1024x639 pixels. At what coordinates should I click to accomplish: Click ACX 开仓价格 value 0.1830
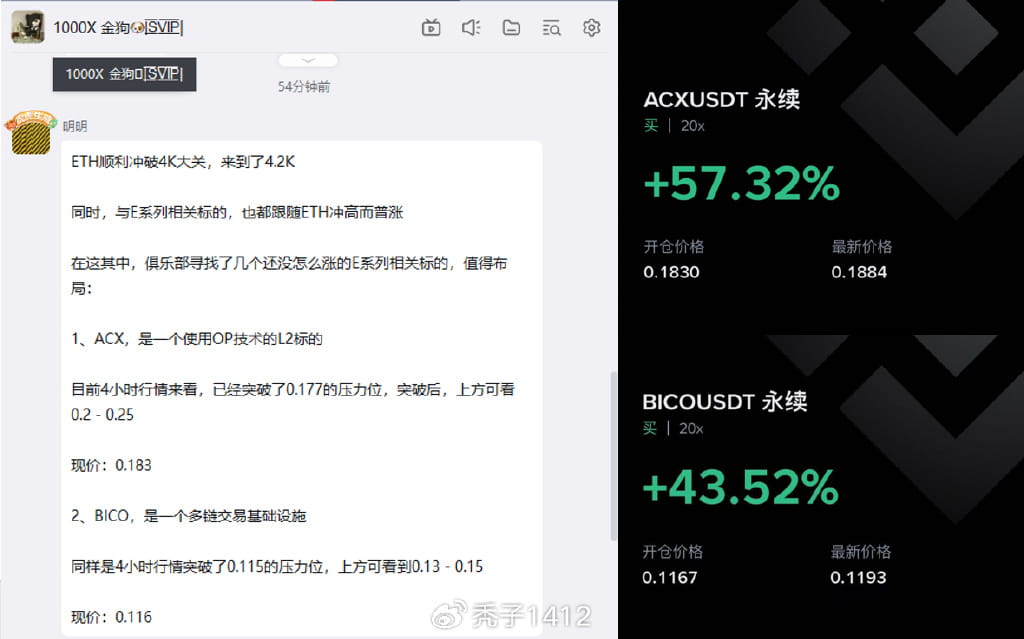click(x=671, y=272)
